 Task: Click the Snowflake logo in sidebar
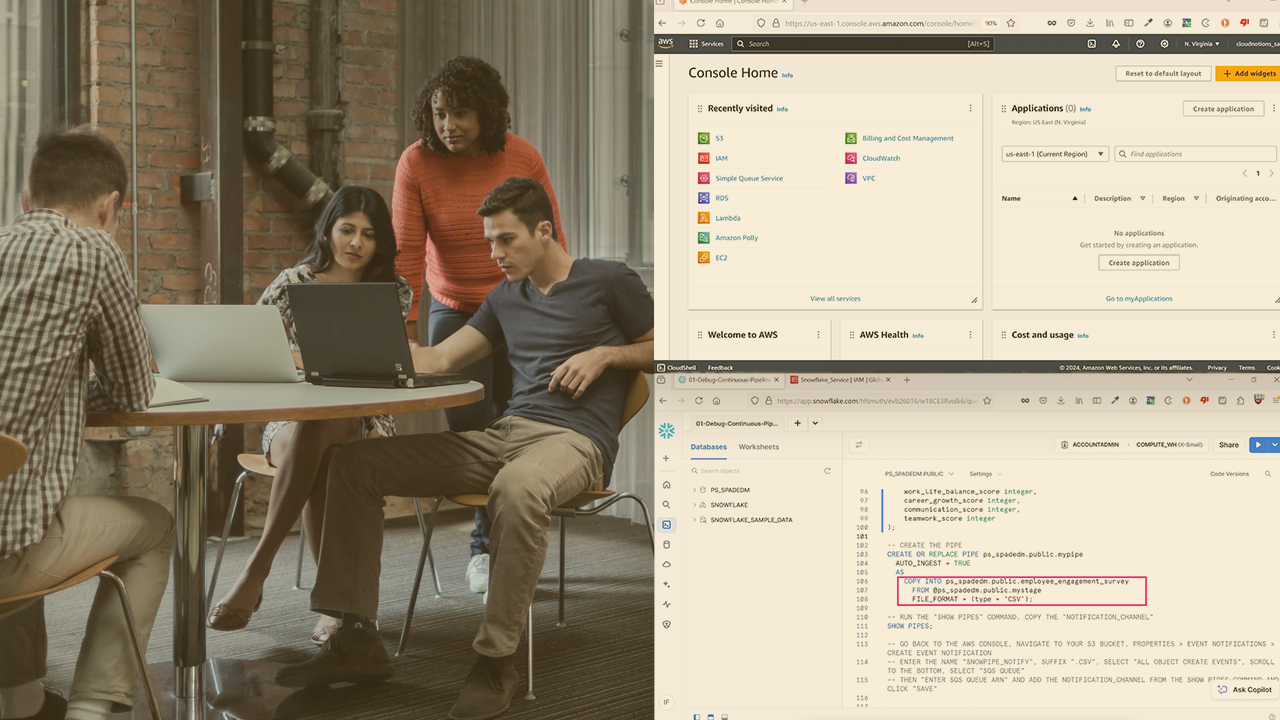(x=666, y=430)
